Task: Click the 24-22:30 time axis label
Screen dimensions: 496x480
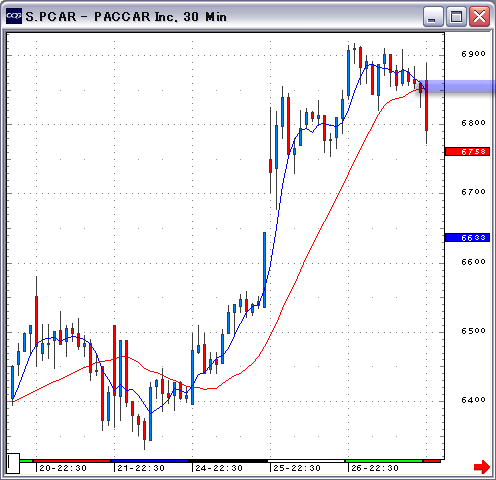Action: pyautogui.click(x=219, y=468)
